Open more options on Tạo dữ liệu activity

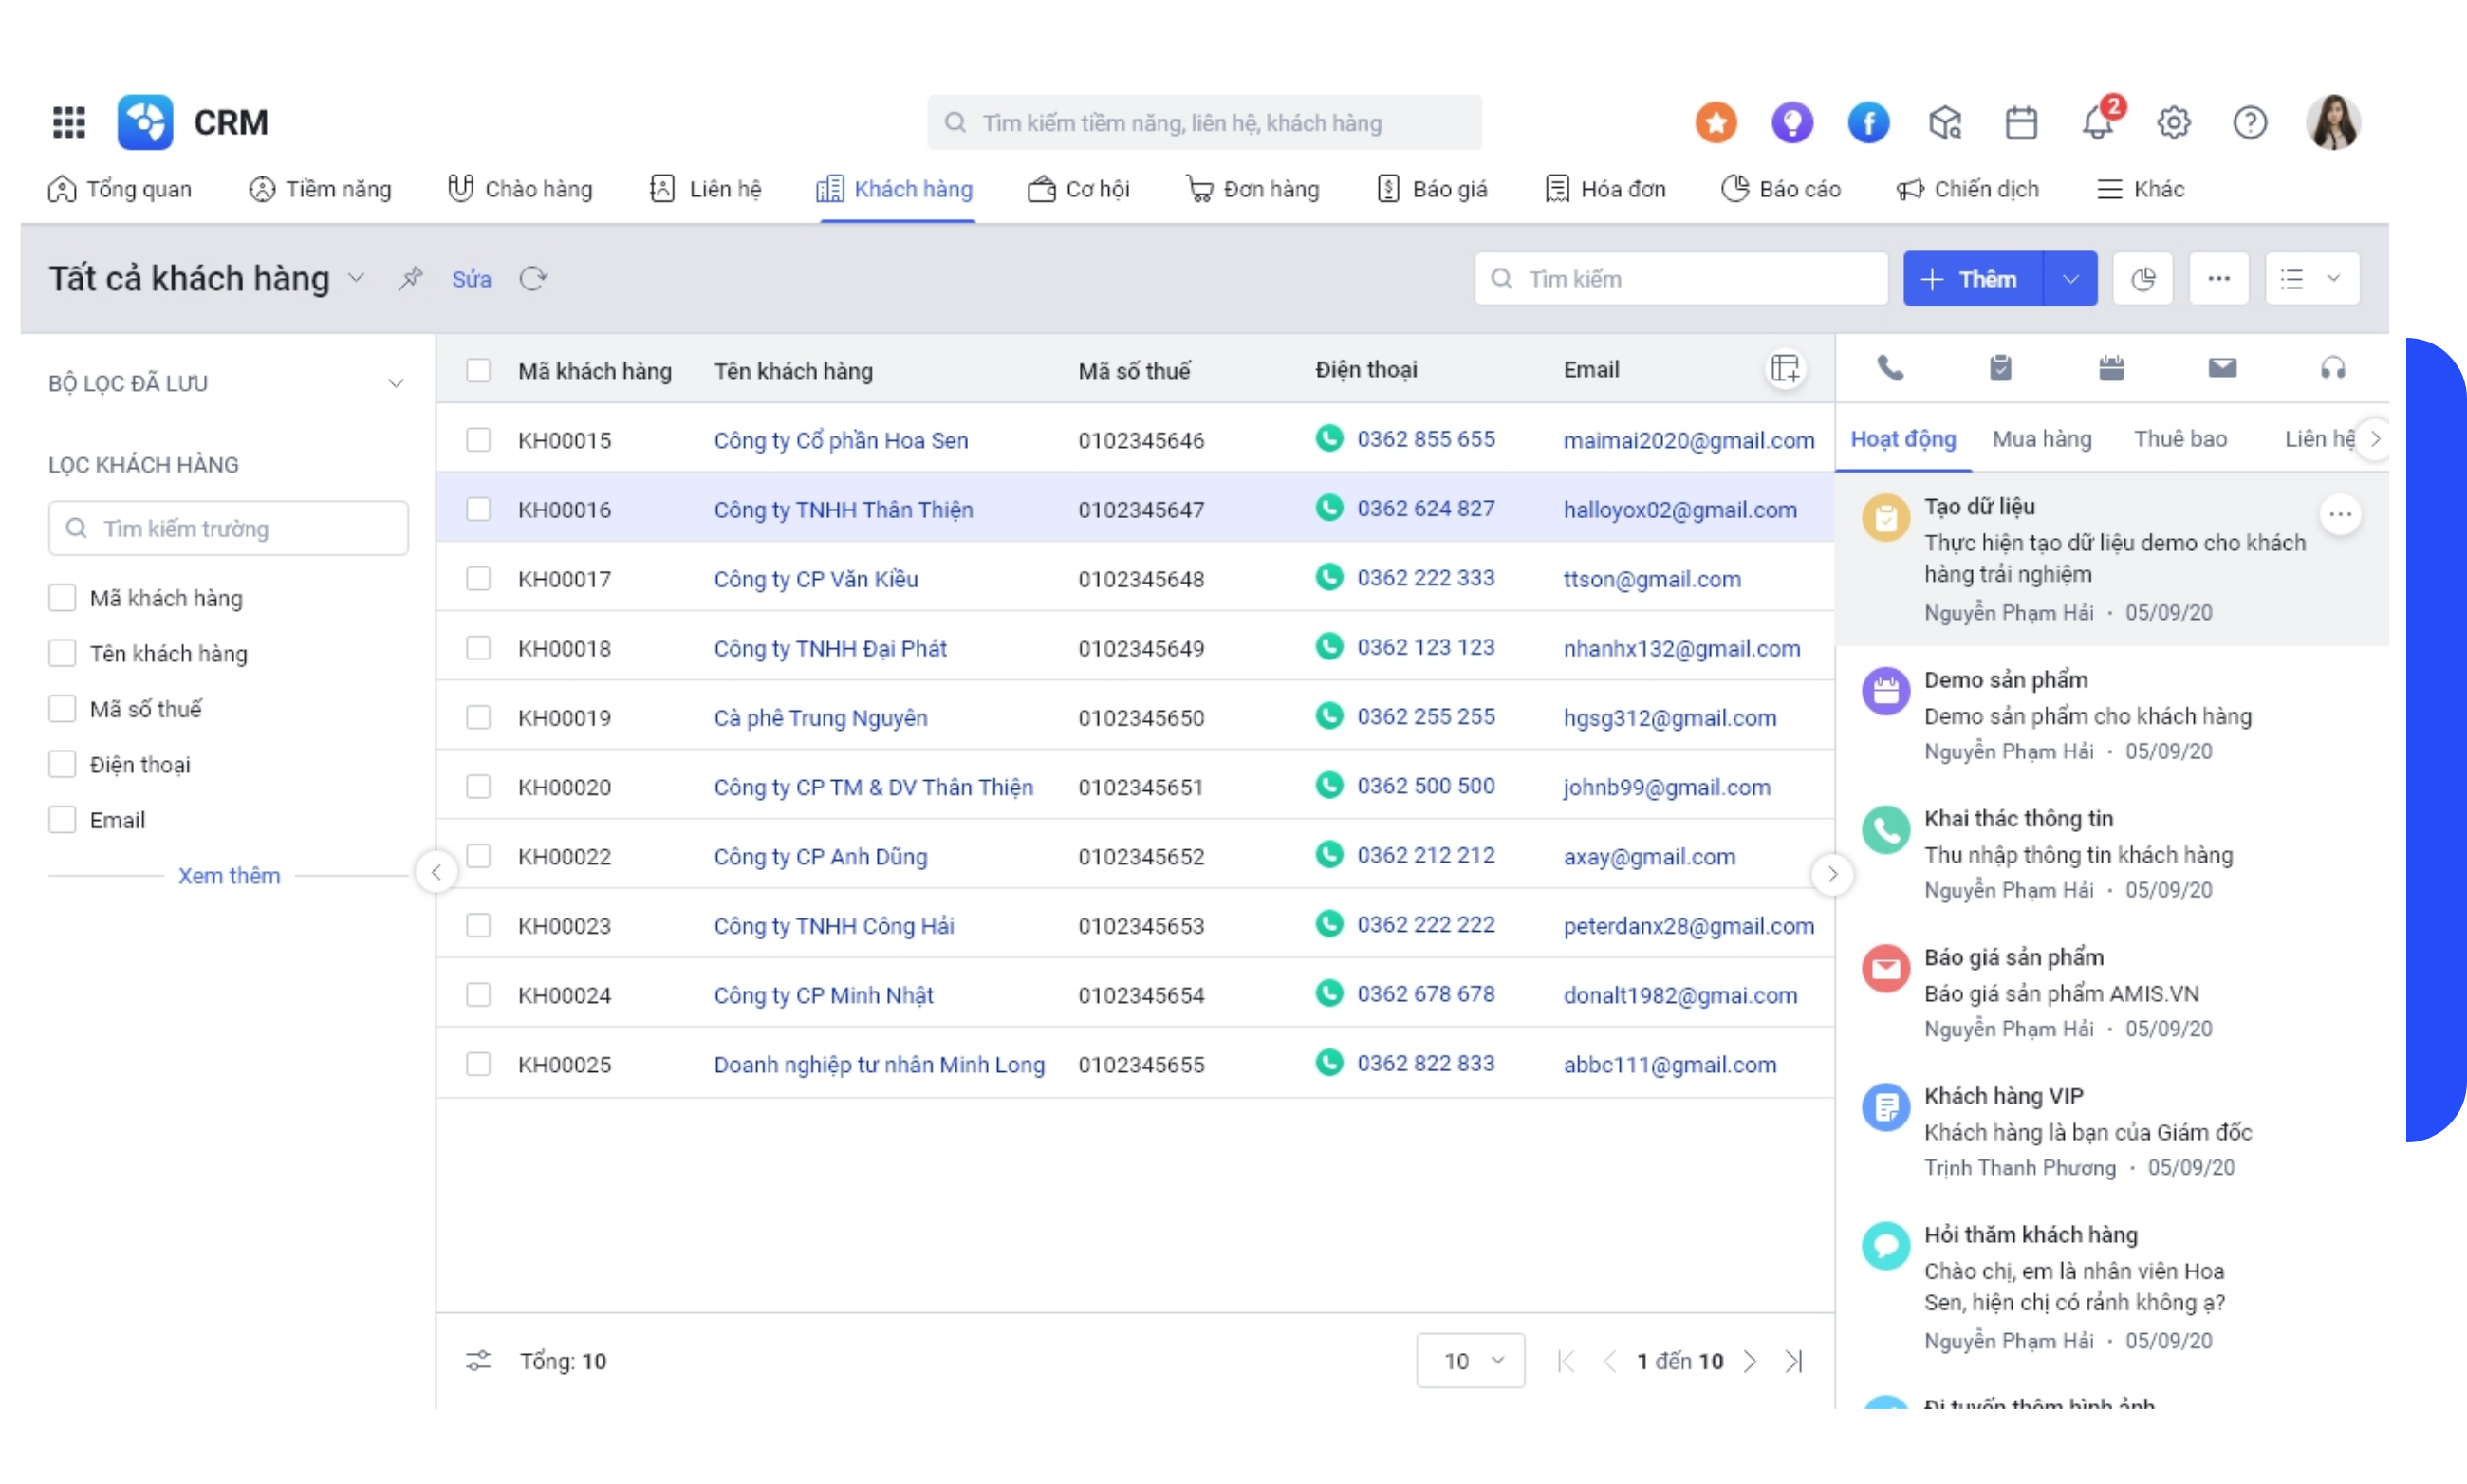2340,514
